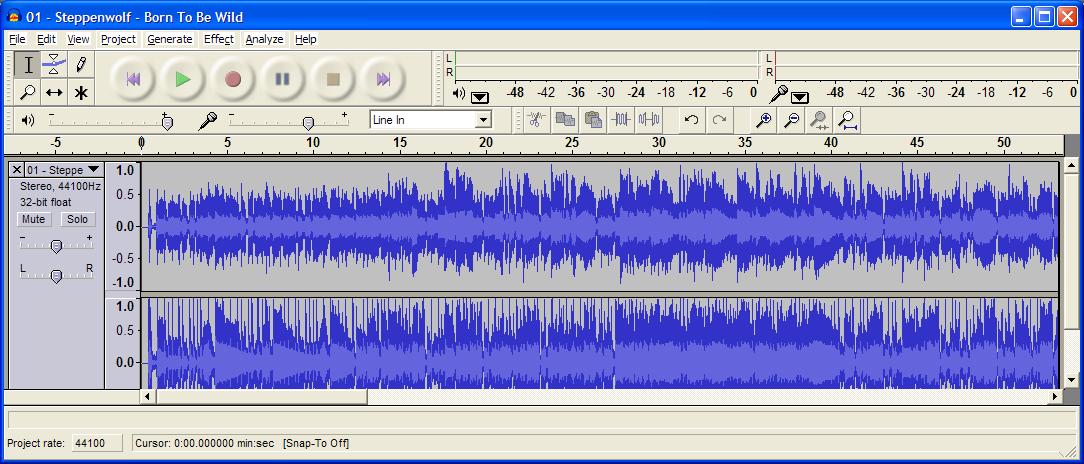1084x464 pixels.
Task: Select the Selection (I-beam) tool
Action: (28, 65)
